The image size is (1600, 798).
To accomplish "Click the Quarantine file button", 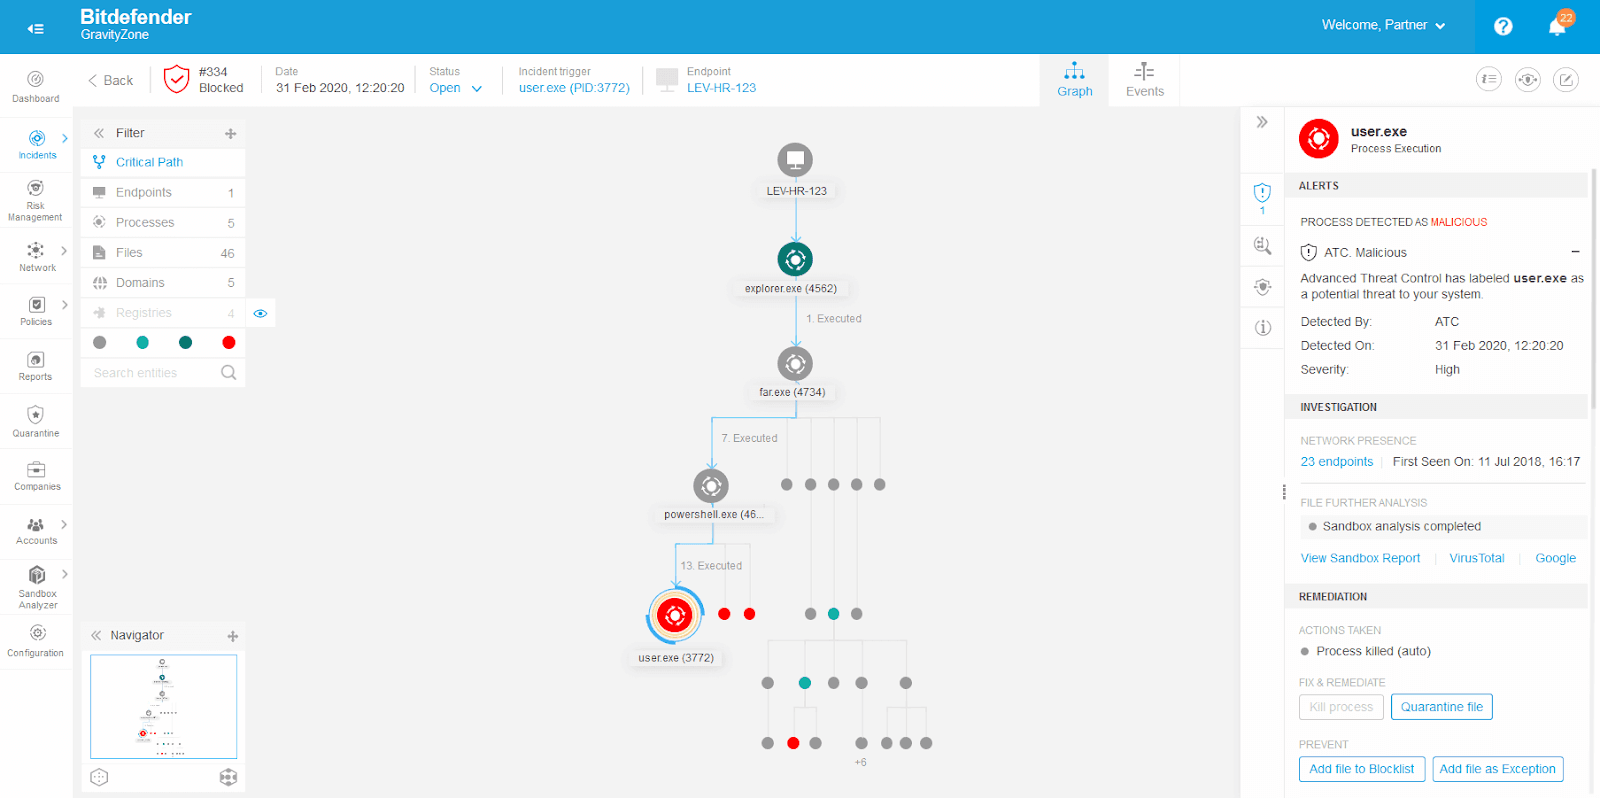I will pyautogui.click(x=1441, y=707).
